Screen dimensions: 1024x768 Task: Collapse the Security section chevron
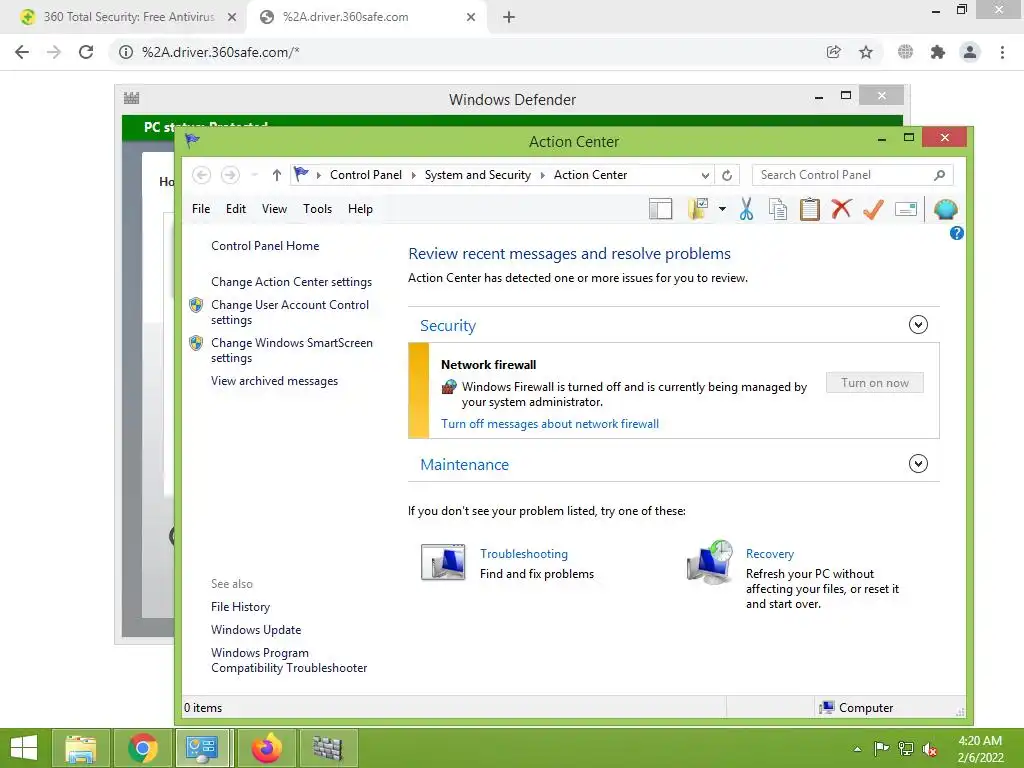(918, 325)
